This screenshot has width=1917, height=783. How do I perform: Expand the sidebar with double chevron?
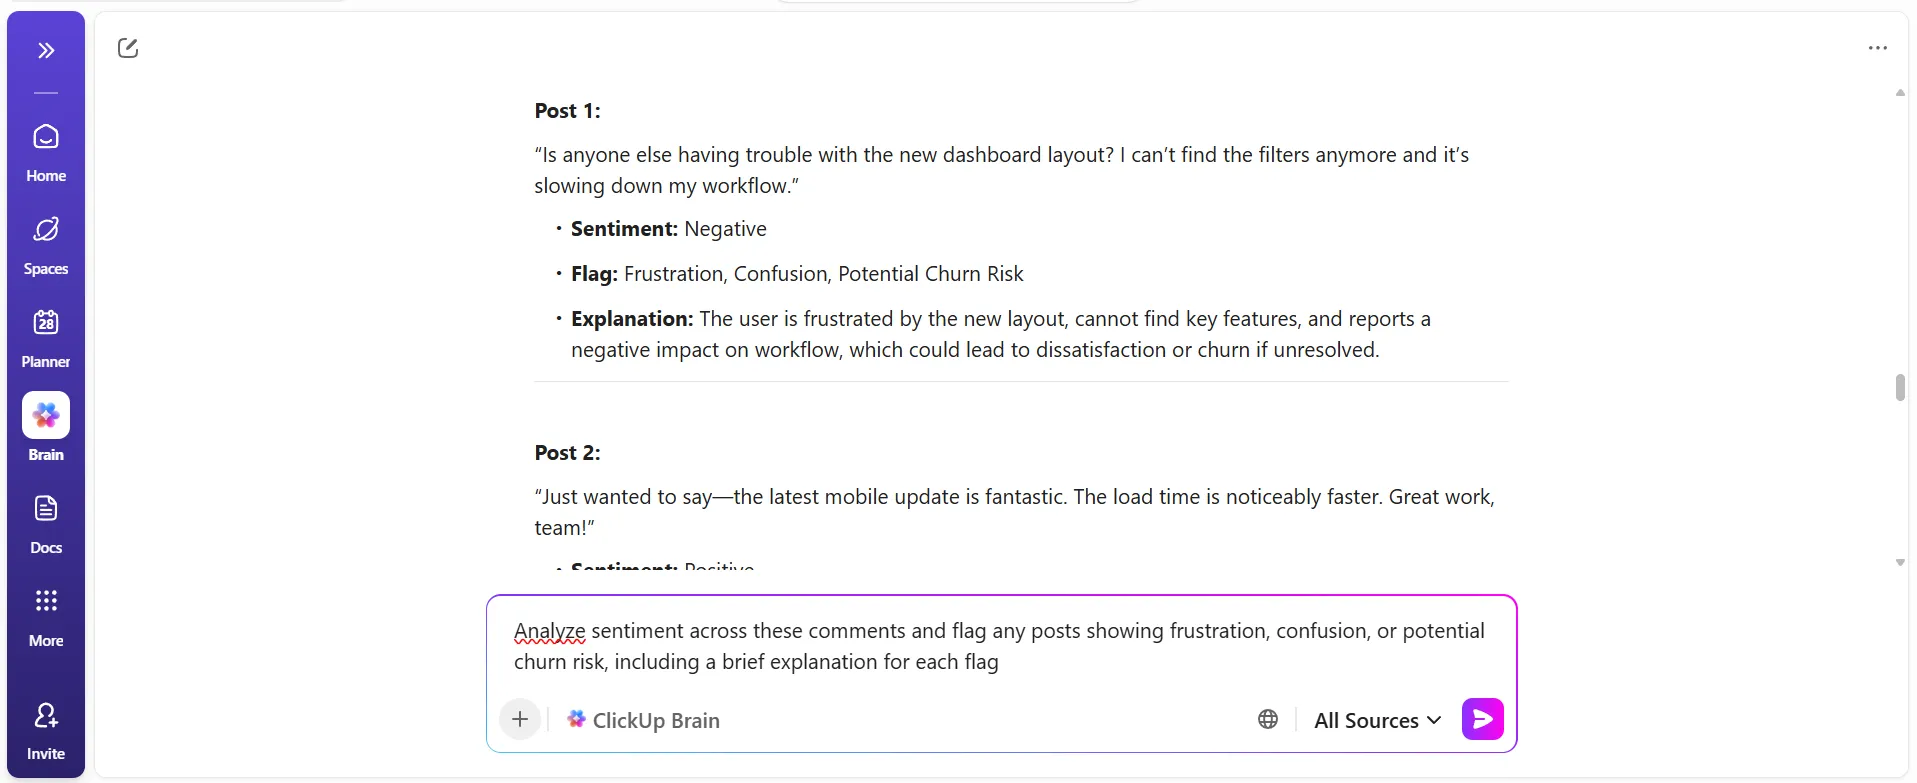coord(46,51)
